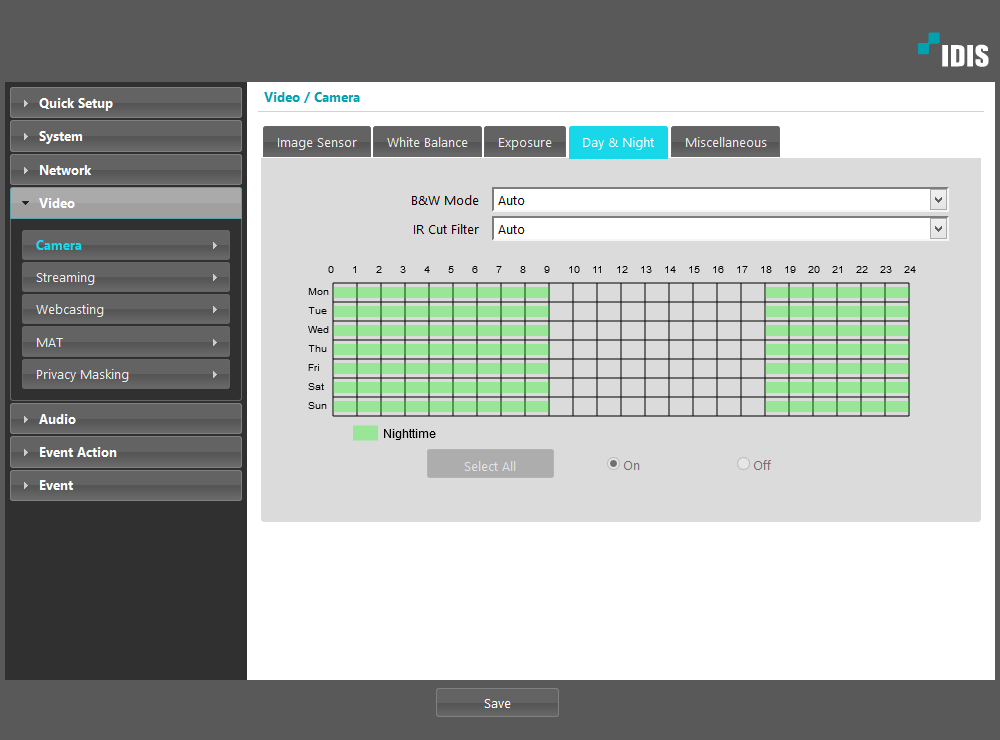Expand the Event Action section
The image size is (1000, 740).
pos(125,452)
